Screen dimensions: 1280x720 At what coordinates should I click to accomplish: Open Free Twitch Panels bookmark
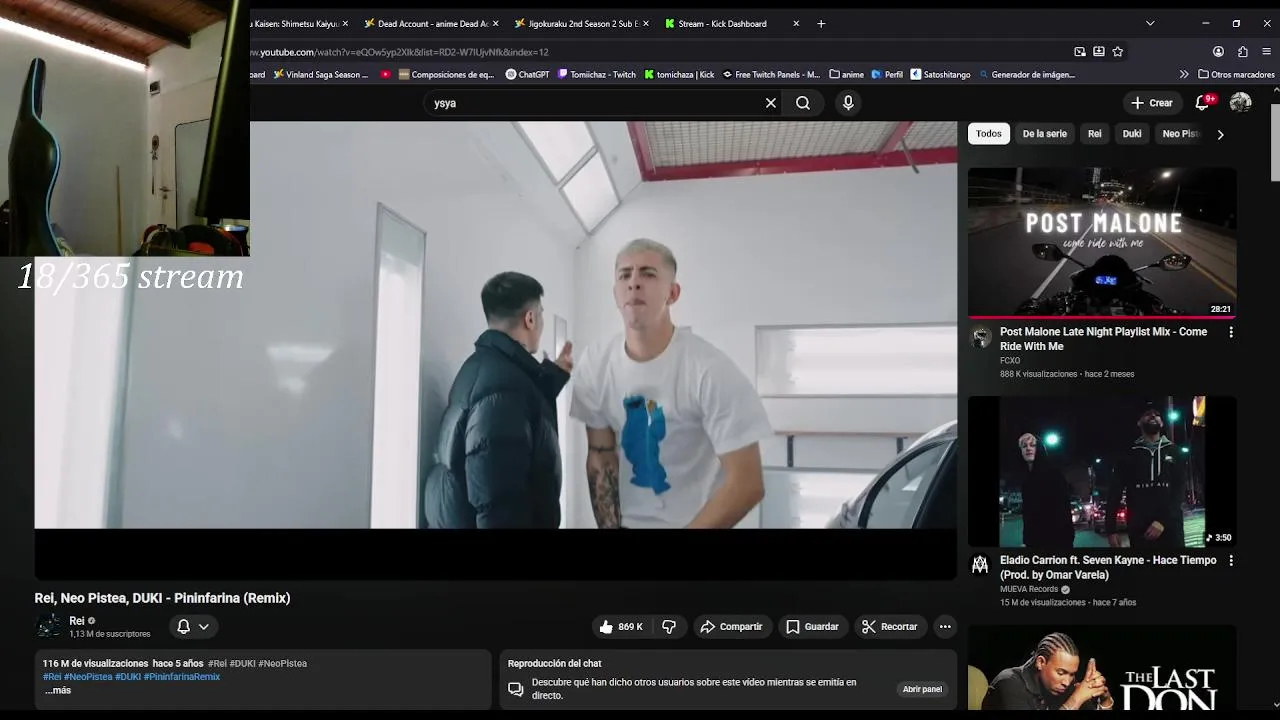pyautogui.click(x=771, y=75)
